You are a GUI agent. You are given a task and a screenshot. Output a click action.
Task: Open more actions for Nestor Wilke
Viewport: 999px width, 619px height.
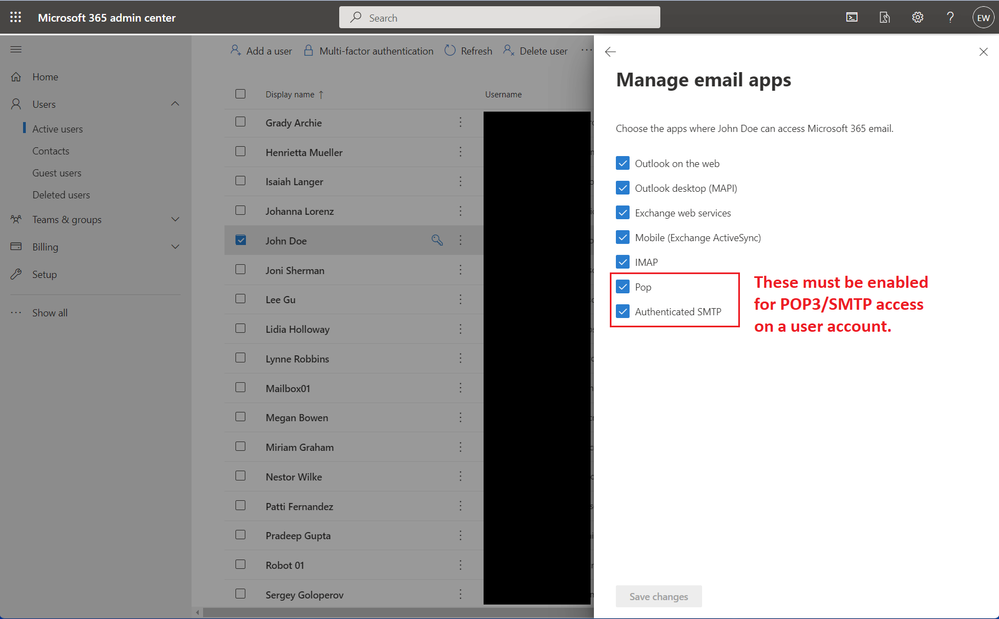461,476
